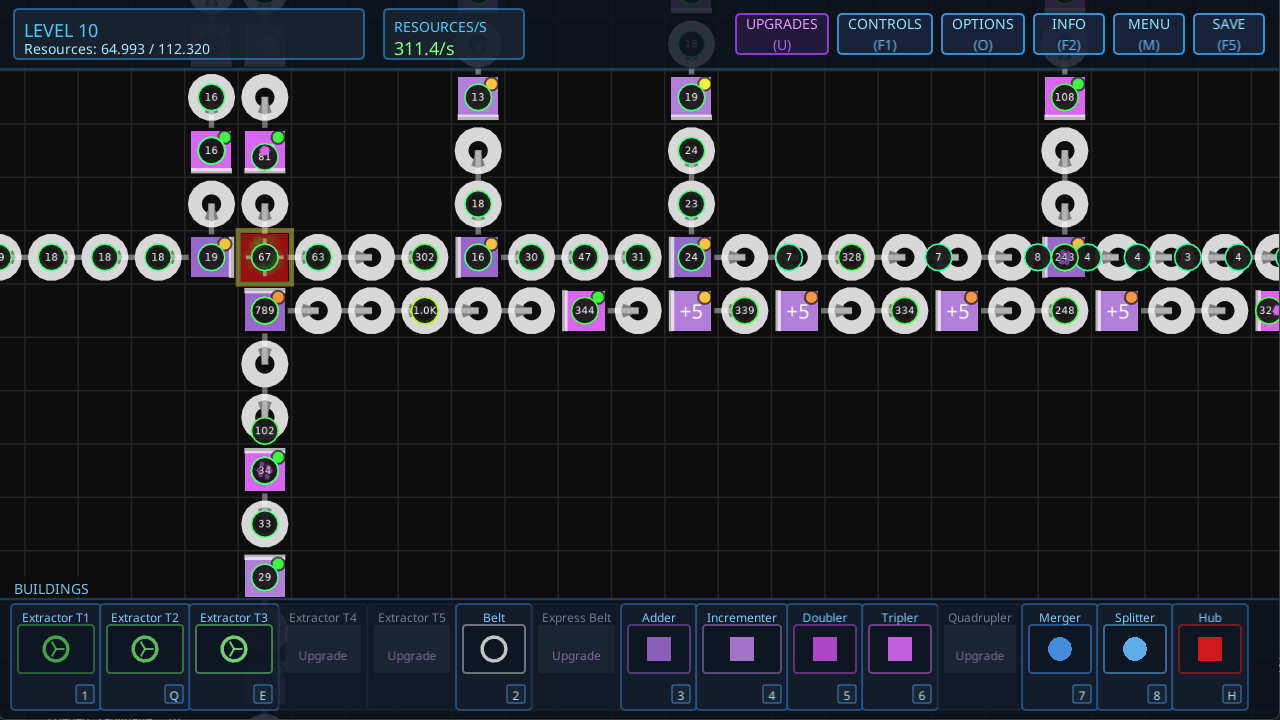Viewport: 1280px width, 720px height.
Task: Click the +5 incrementer between belts 339 and 334
Action: [797, 310]
